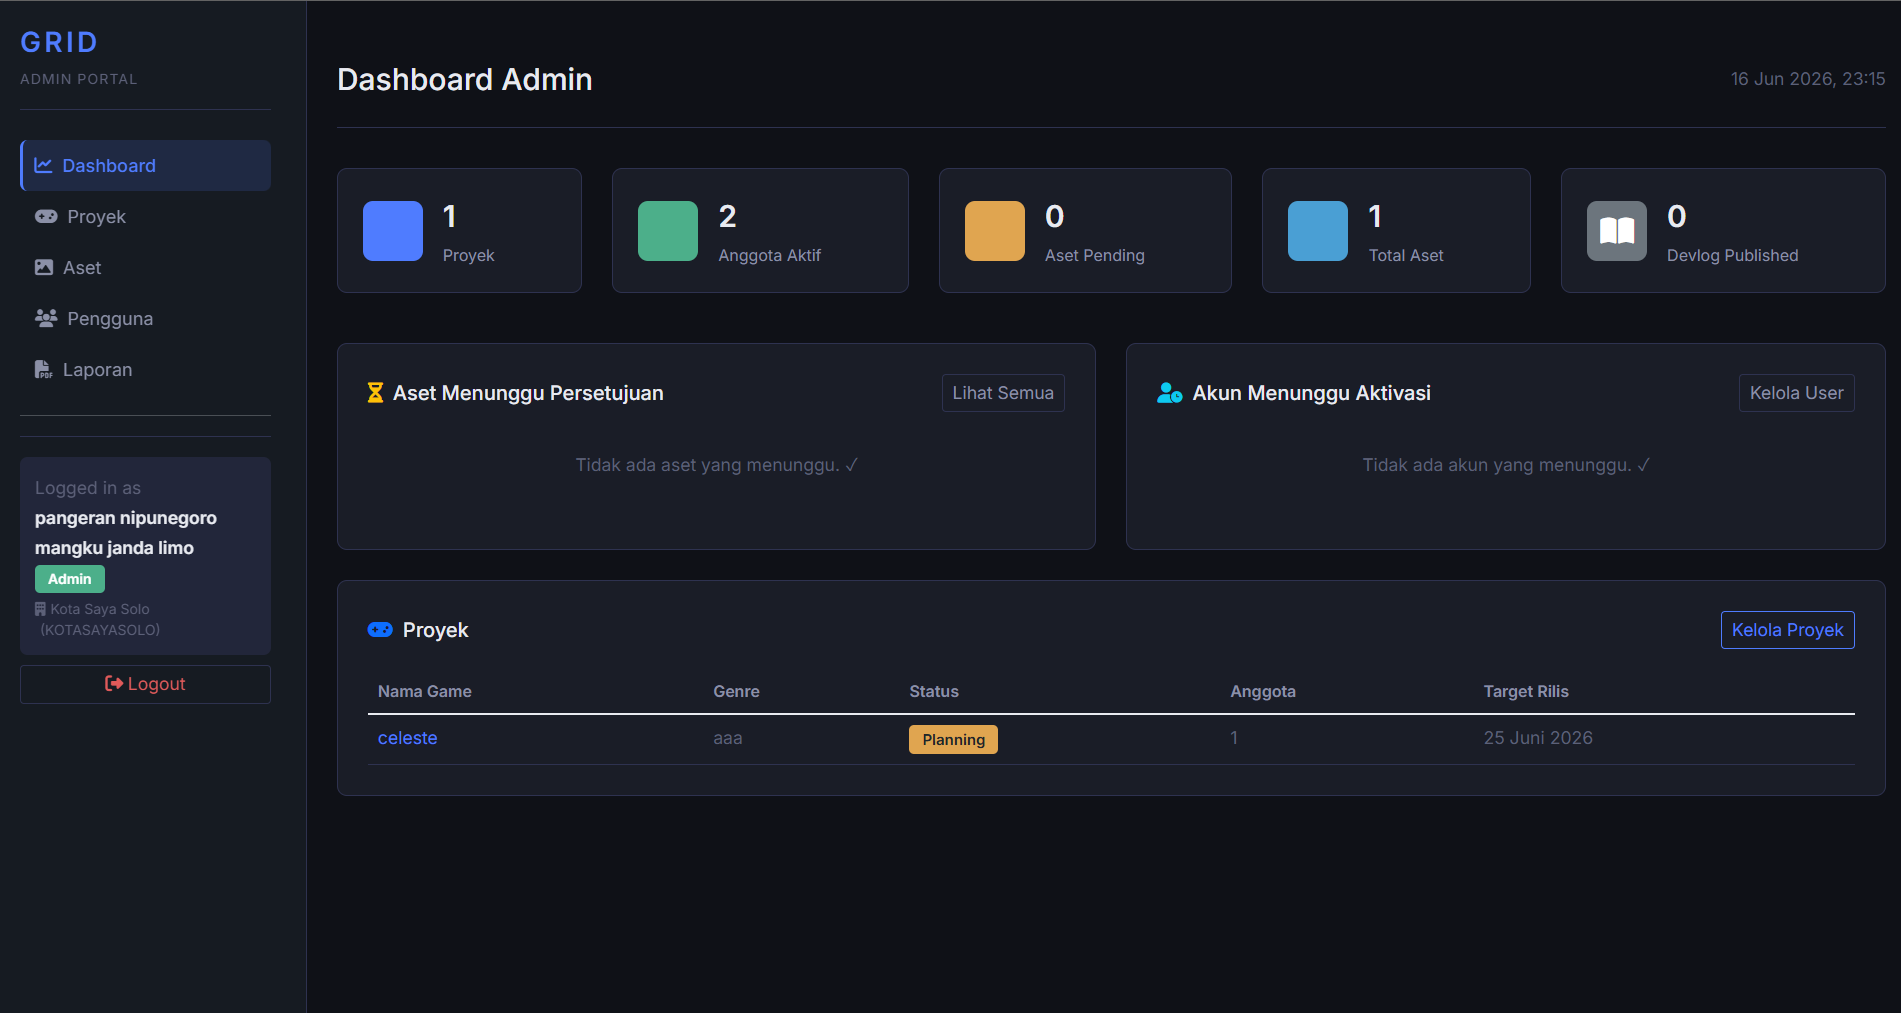Open the Laporan sidebar item
Viewport: 1901px width, 1013px height.
coord(145,370)
